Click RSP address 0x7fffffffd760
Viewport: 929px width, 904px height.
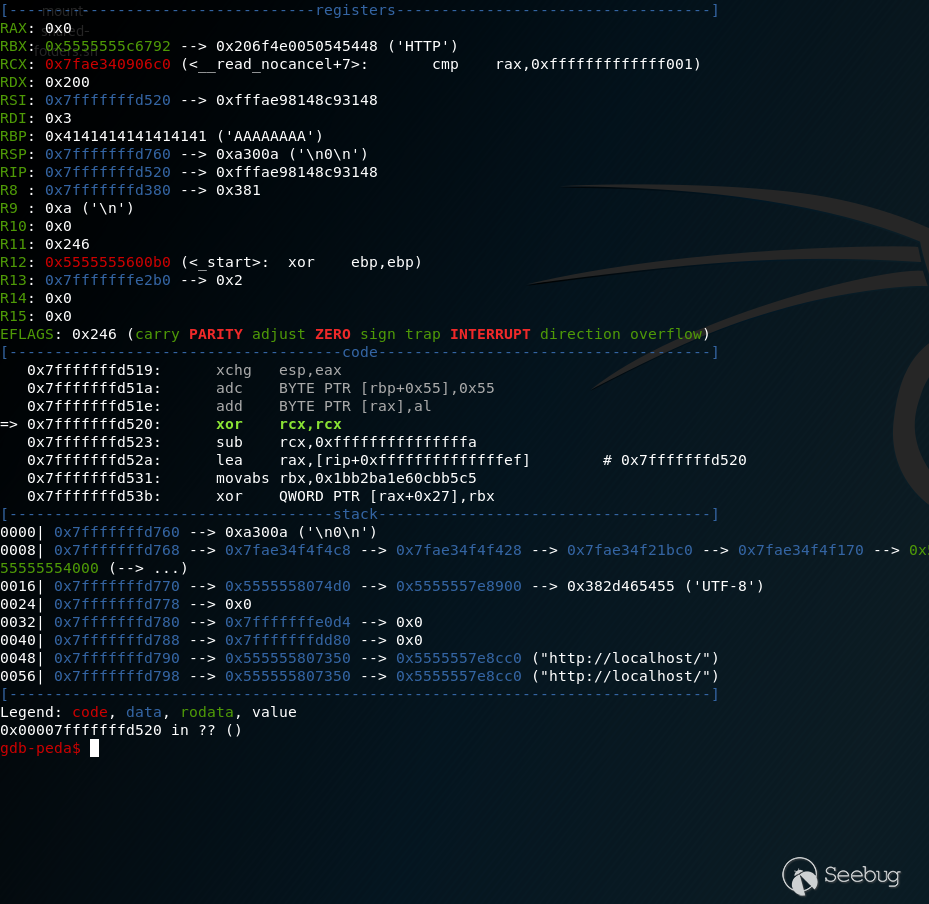point(108,154)
